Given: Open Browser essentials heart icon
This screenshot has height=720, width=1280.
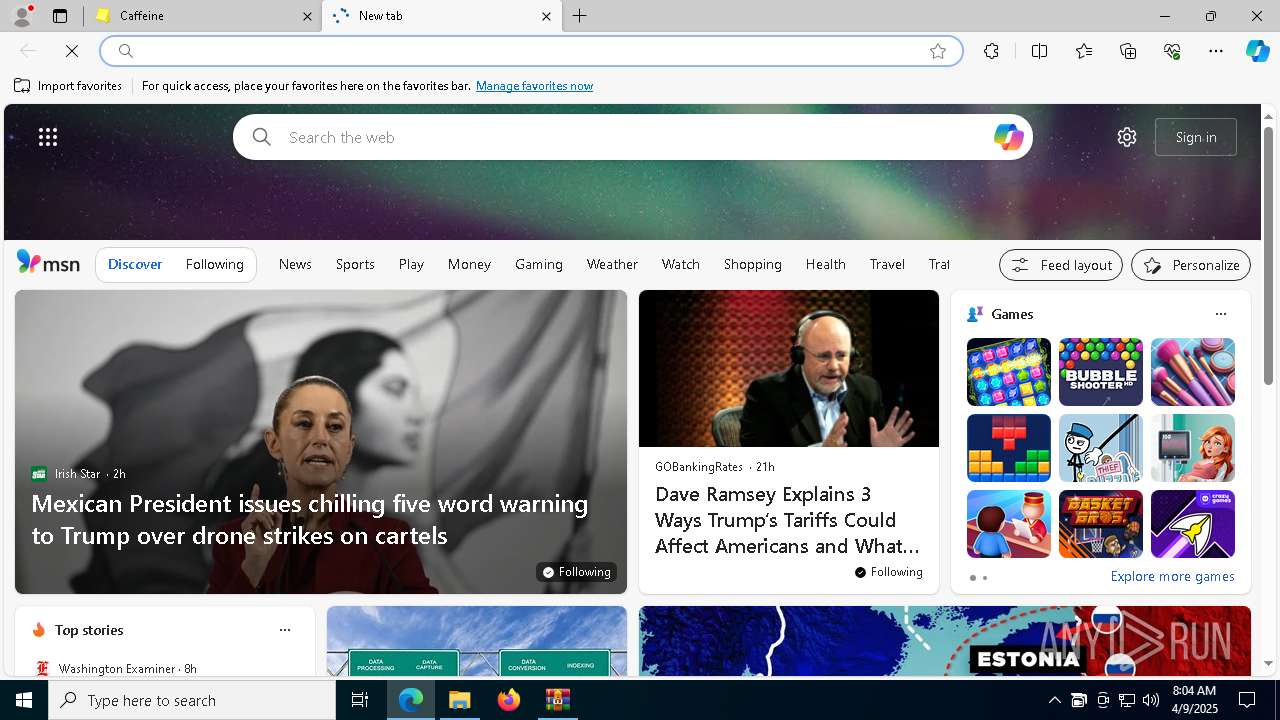Looking at the screenshot, I should click(1172, 51).
